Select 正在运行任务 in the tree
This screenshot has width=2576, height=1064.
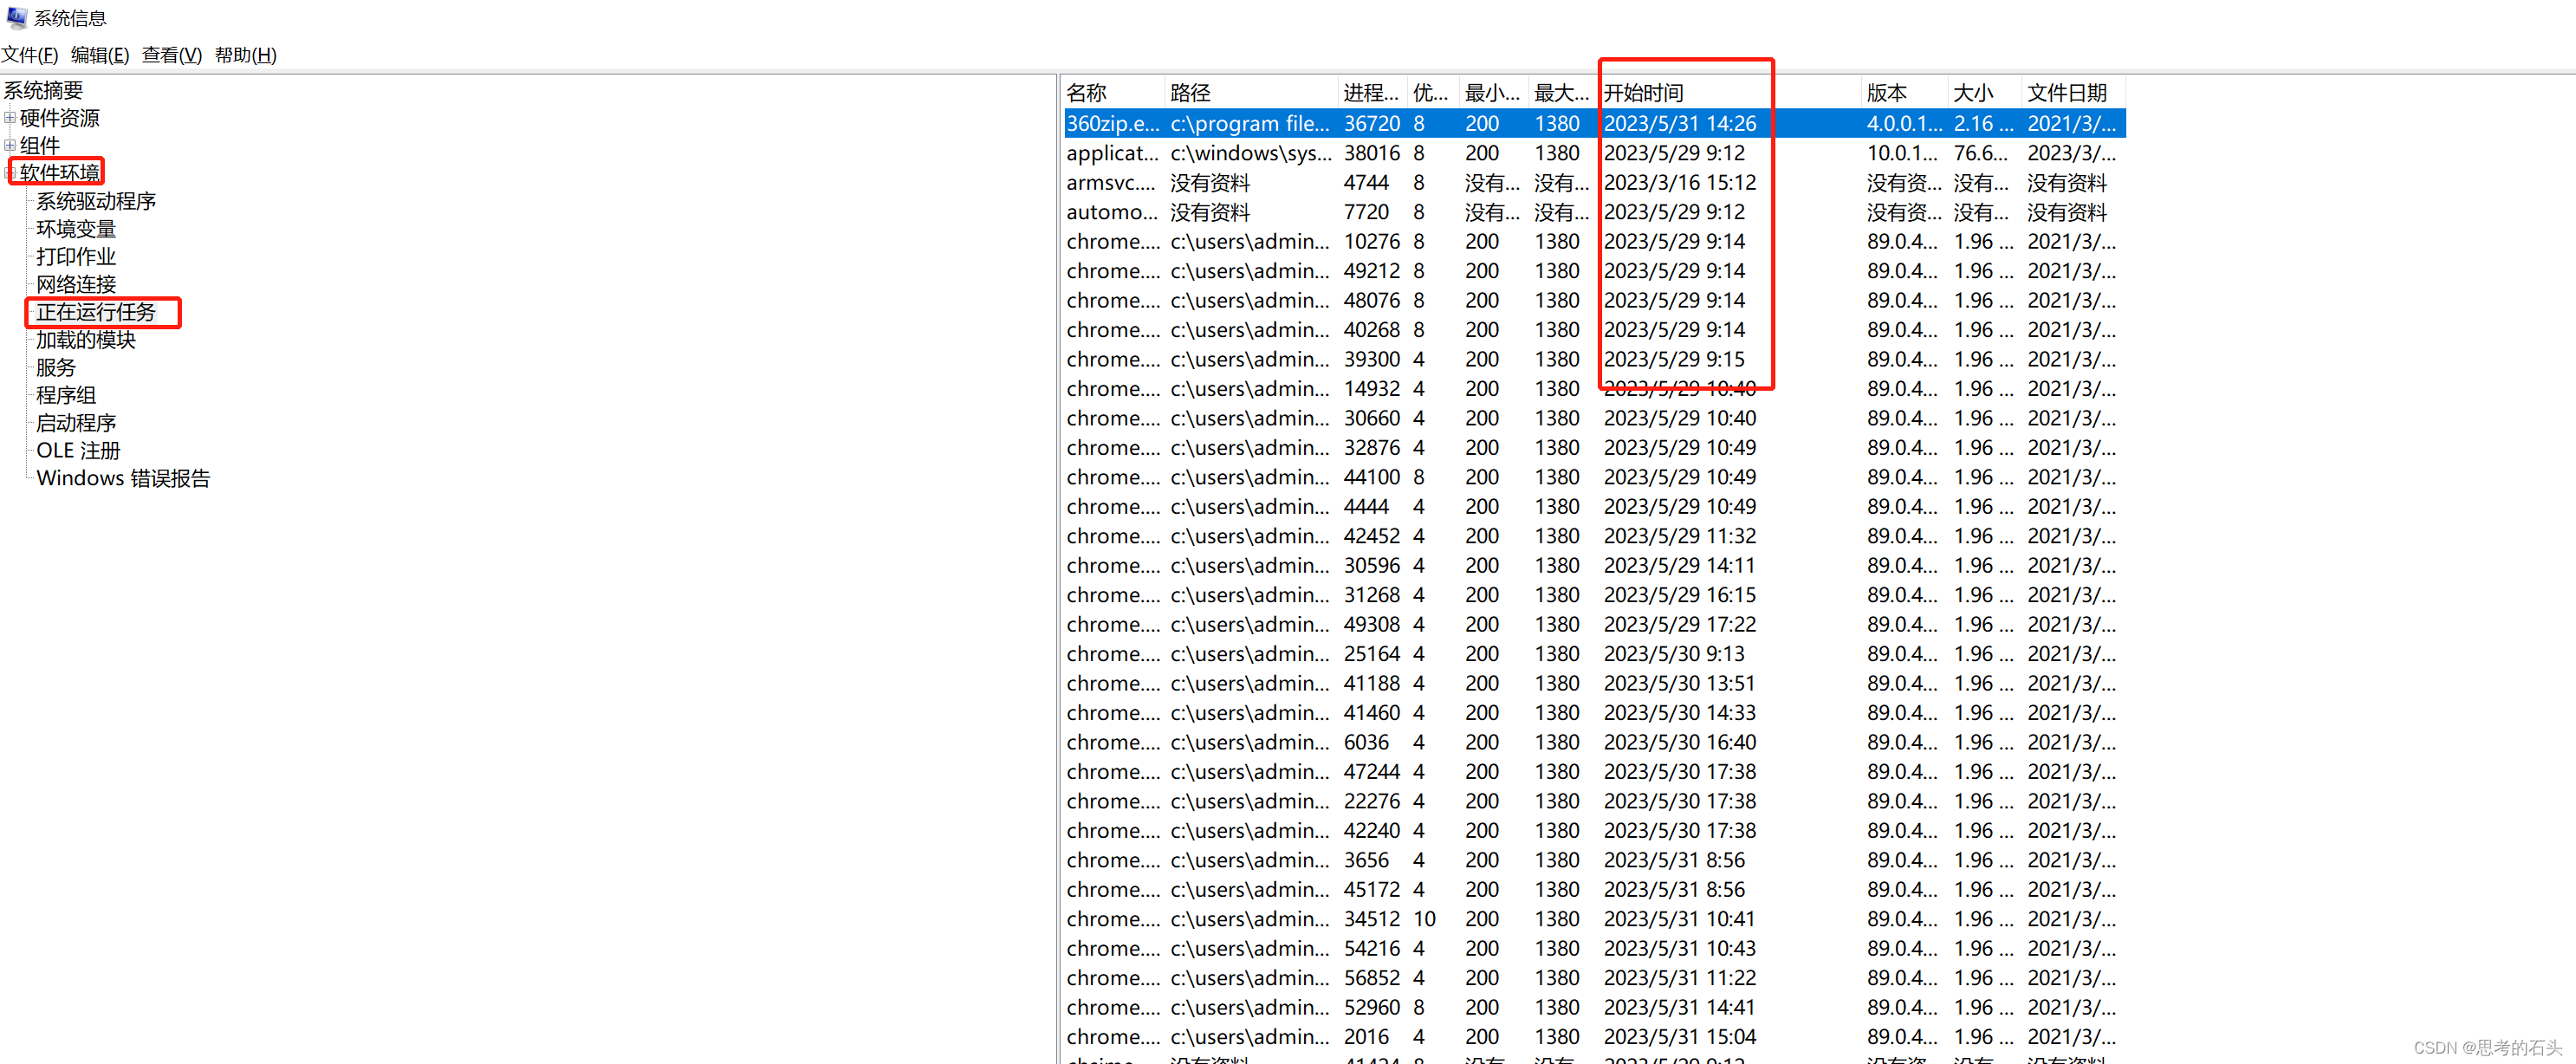(96, 312)
